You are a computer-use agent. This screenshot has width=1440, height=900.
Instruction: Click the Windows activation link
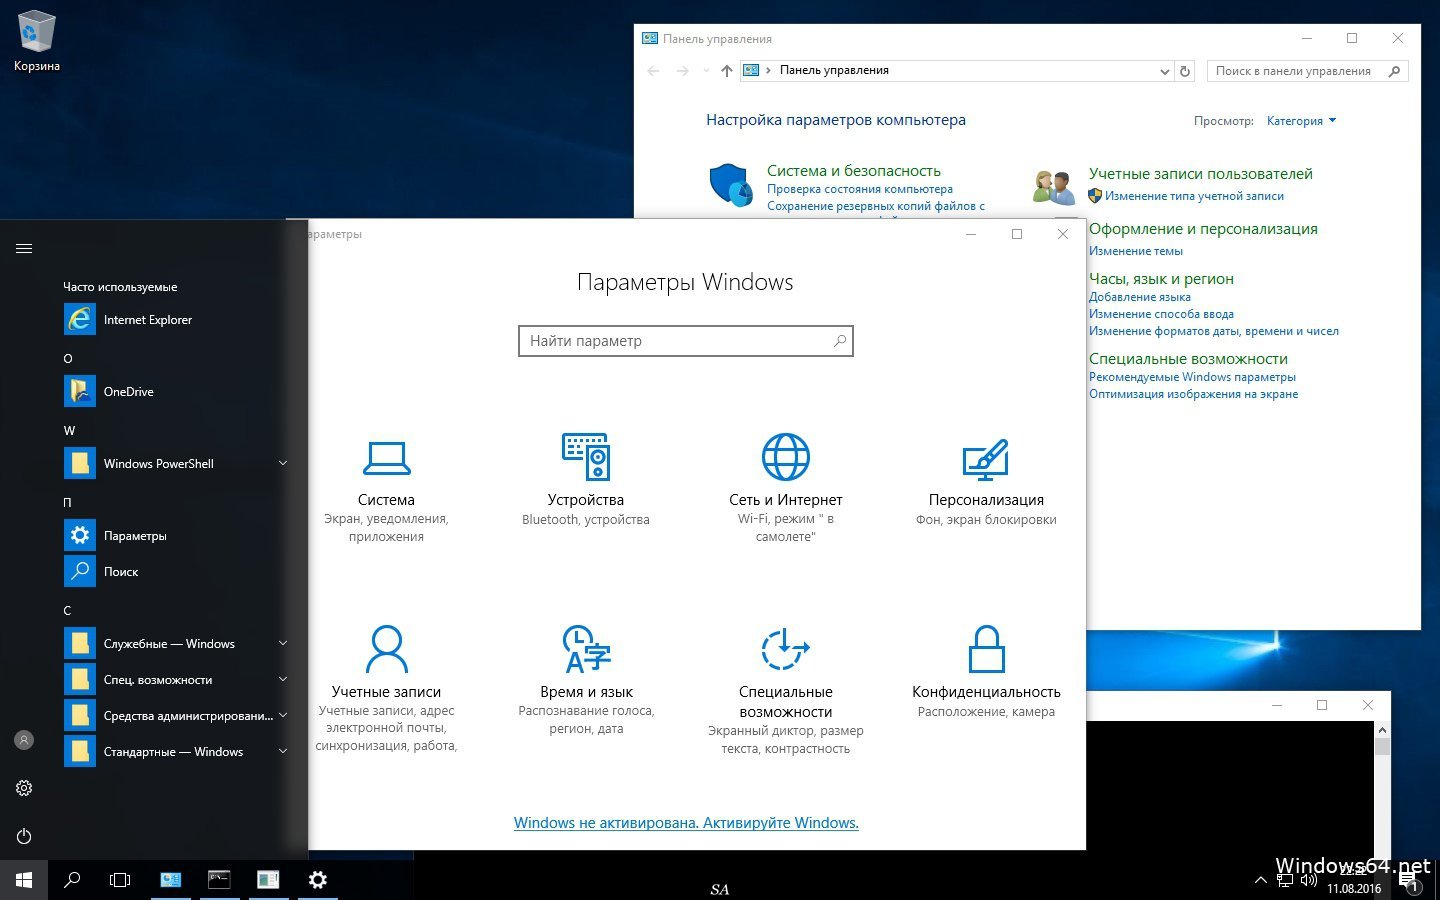click(686, 823)
